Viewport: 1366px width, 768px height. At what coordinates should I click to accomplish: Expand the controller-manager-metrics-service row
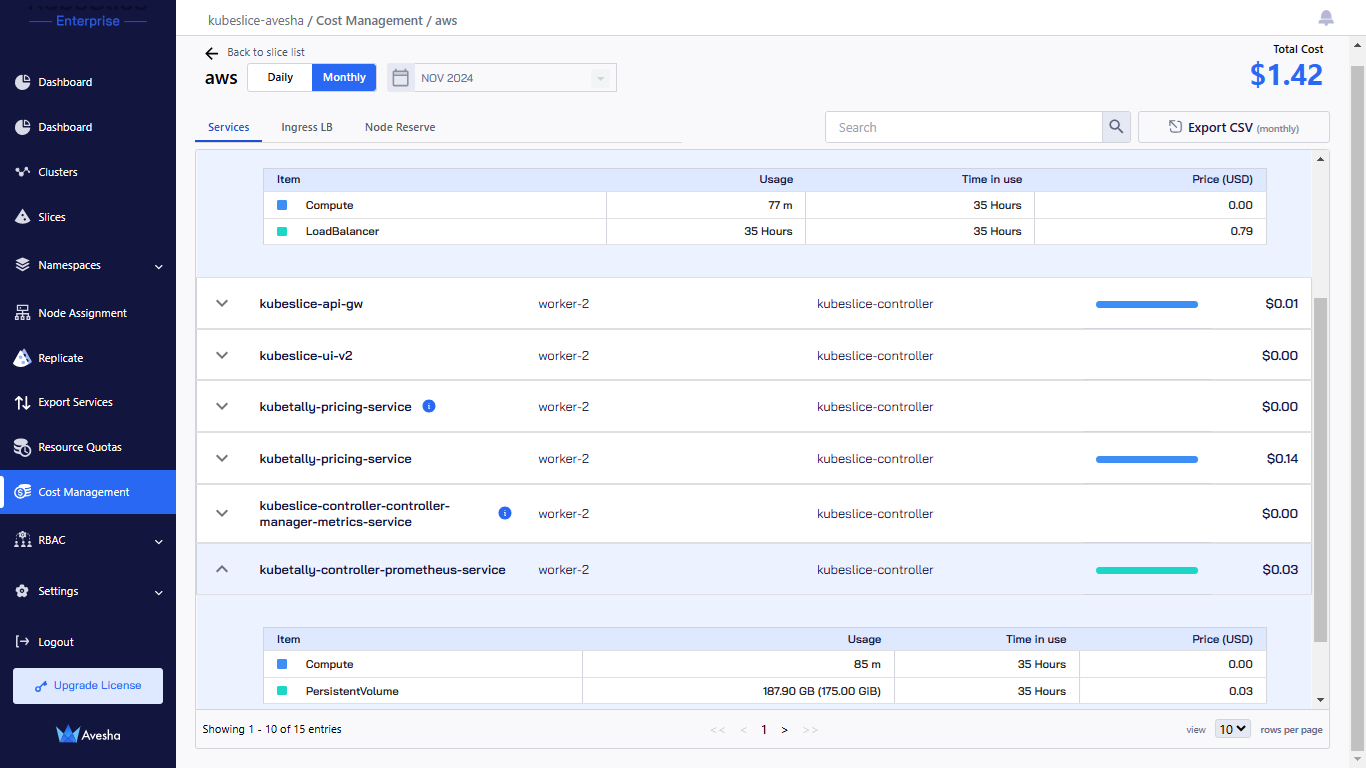coord(223,513)
